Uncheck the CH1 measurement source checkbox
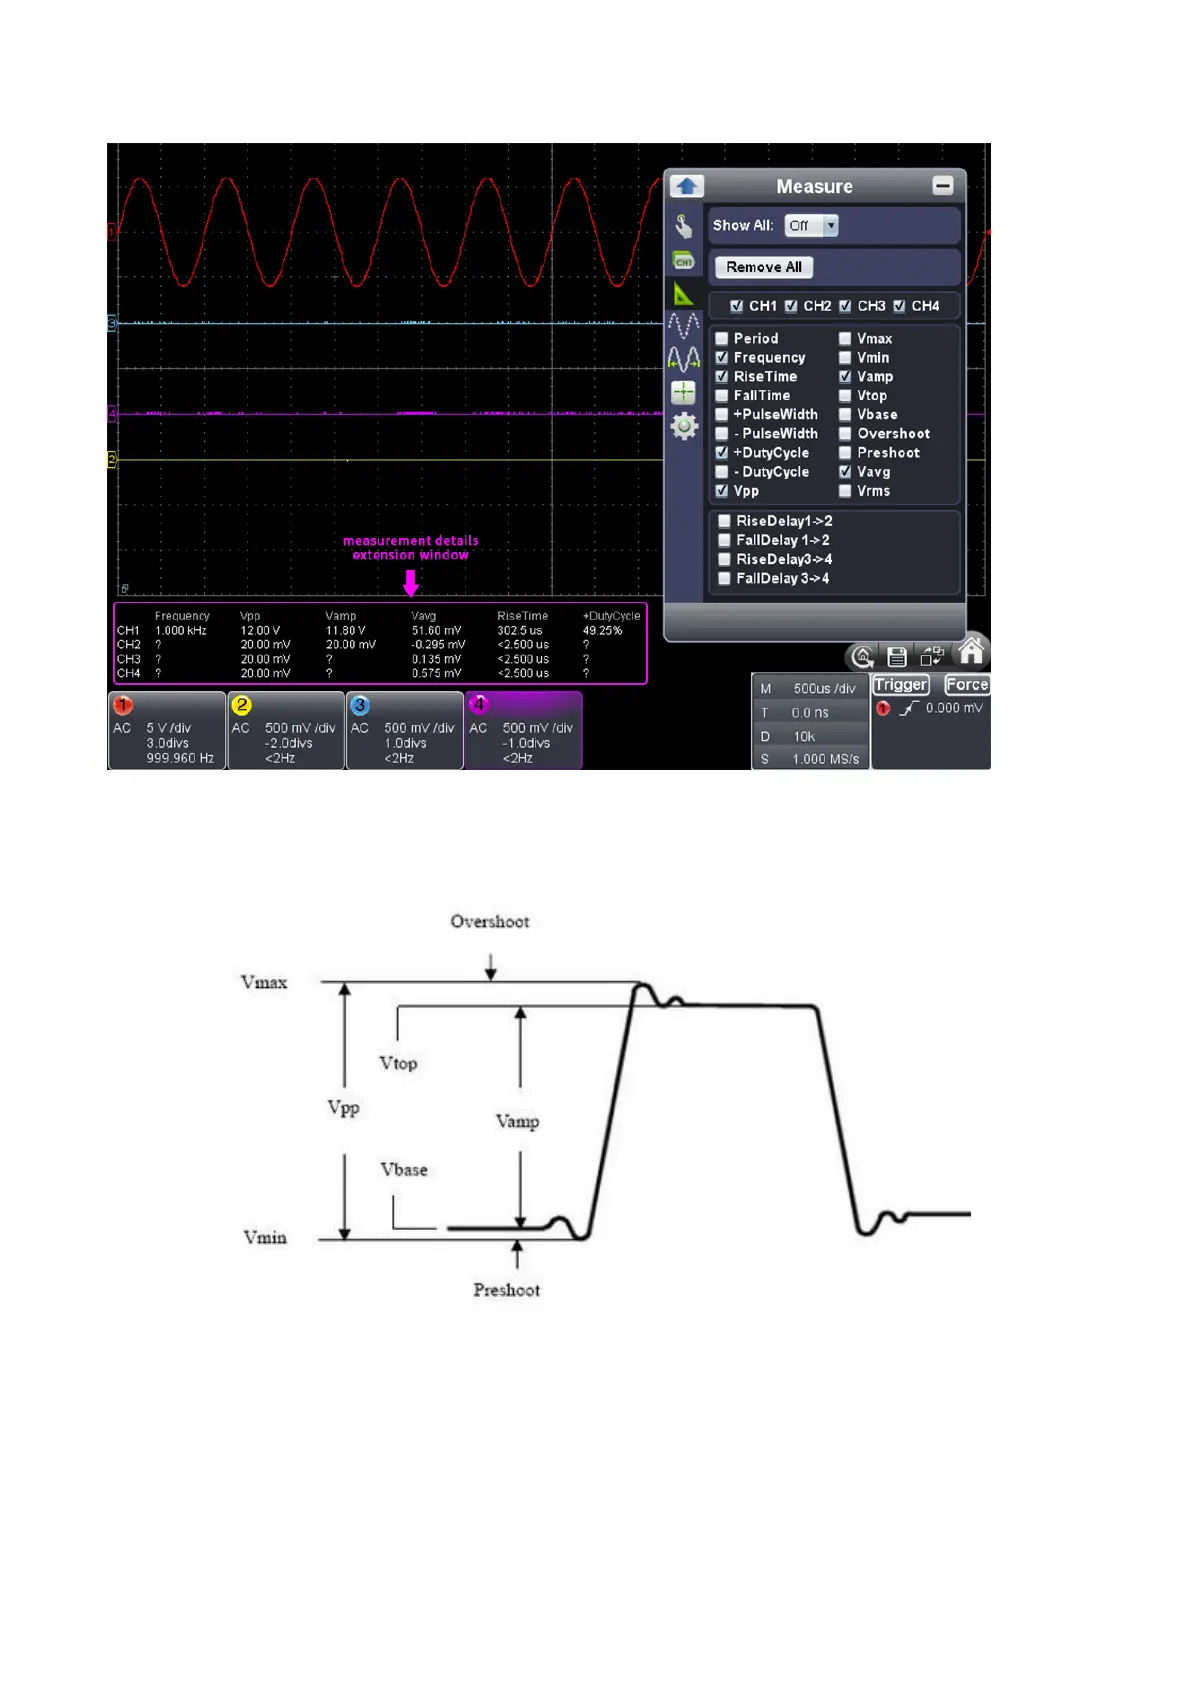This screenshot has height=1684, width=1191. (x=737, y=306)
